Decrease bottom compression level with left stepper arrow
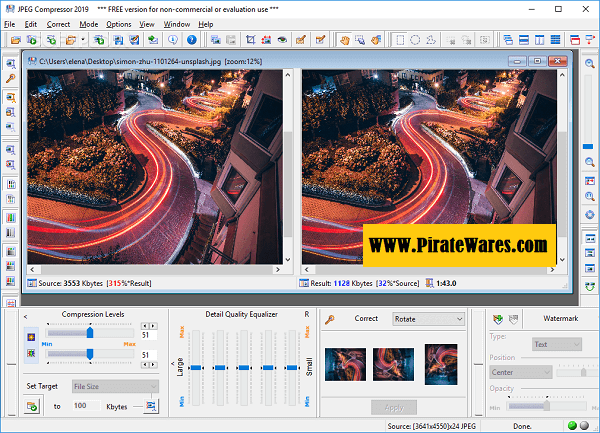The height and width of the screenshot is (433, 600). coord(145,365)
